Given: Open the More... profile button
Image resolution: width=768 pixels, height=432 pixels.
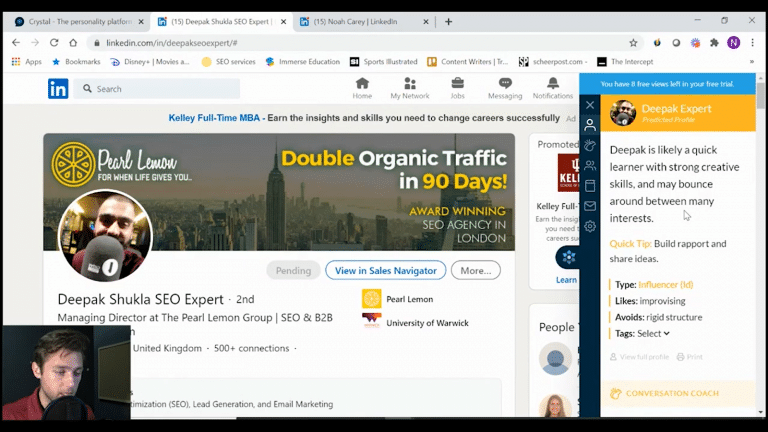Looking at the screenshot, I should (x=476, y=270).
